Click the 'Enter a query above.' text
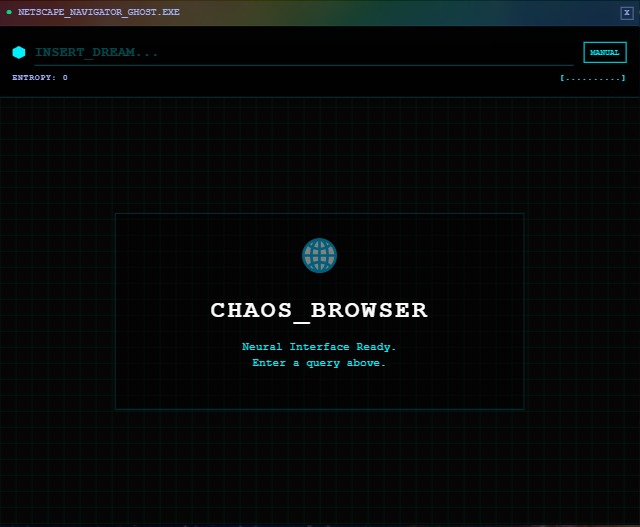This screenshot has height=527, width=640. click(x=319, y=363)
